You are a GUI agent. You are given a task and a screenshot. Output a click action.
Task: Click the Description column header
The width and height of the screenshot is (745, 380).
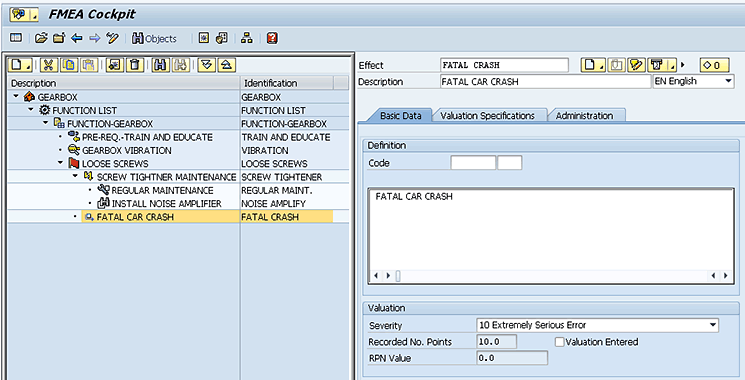124,83
